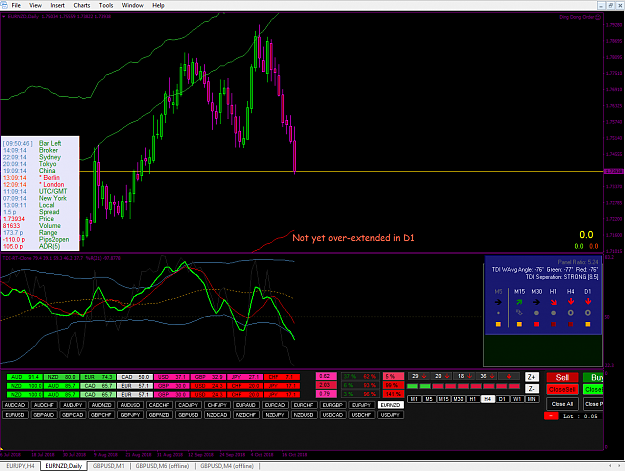Viewport: 625px width, 471px height.
Task: Open the Window menu
Action: (132, 5)
